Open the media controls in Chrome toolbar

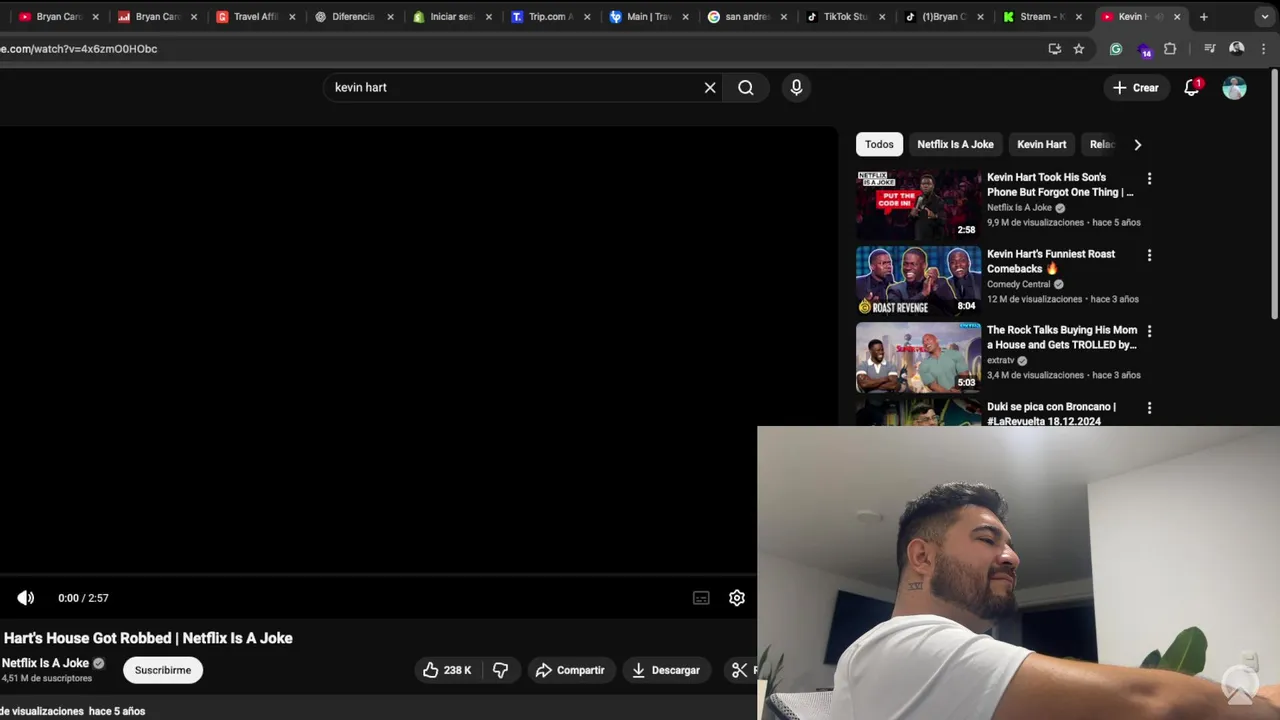pyautogui.click(x=1209, y=48)
